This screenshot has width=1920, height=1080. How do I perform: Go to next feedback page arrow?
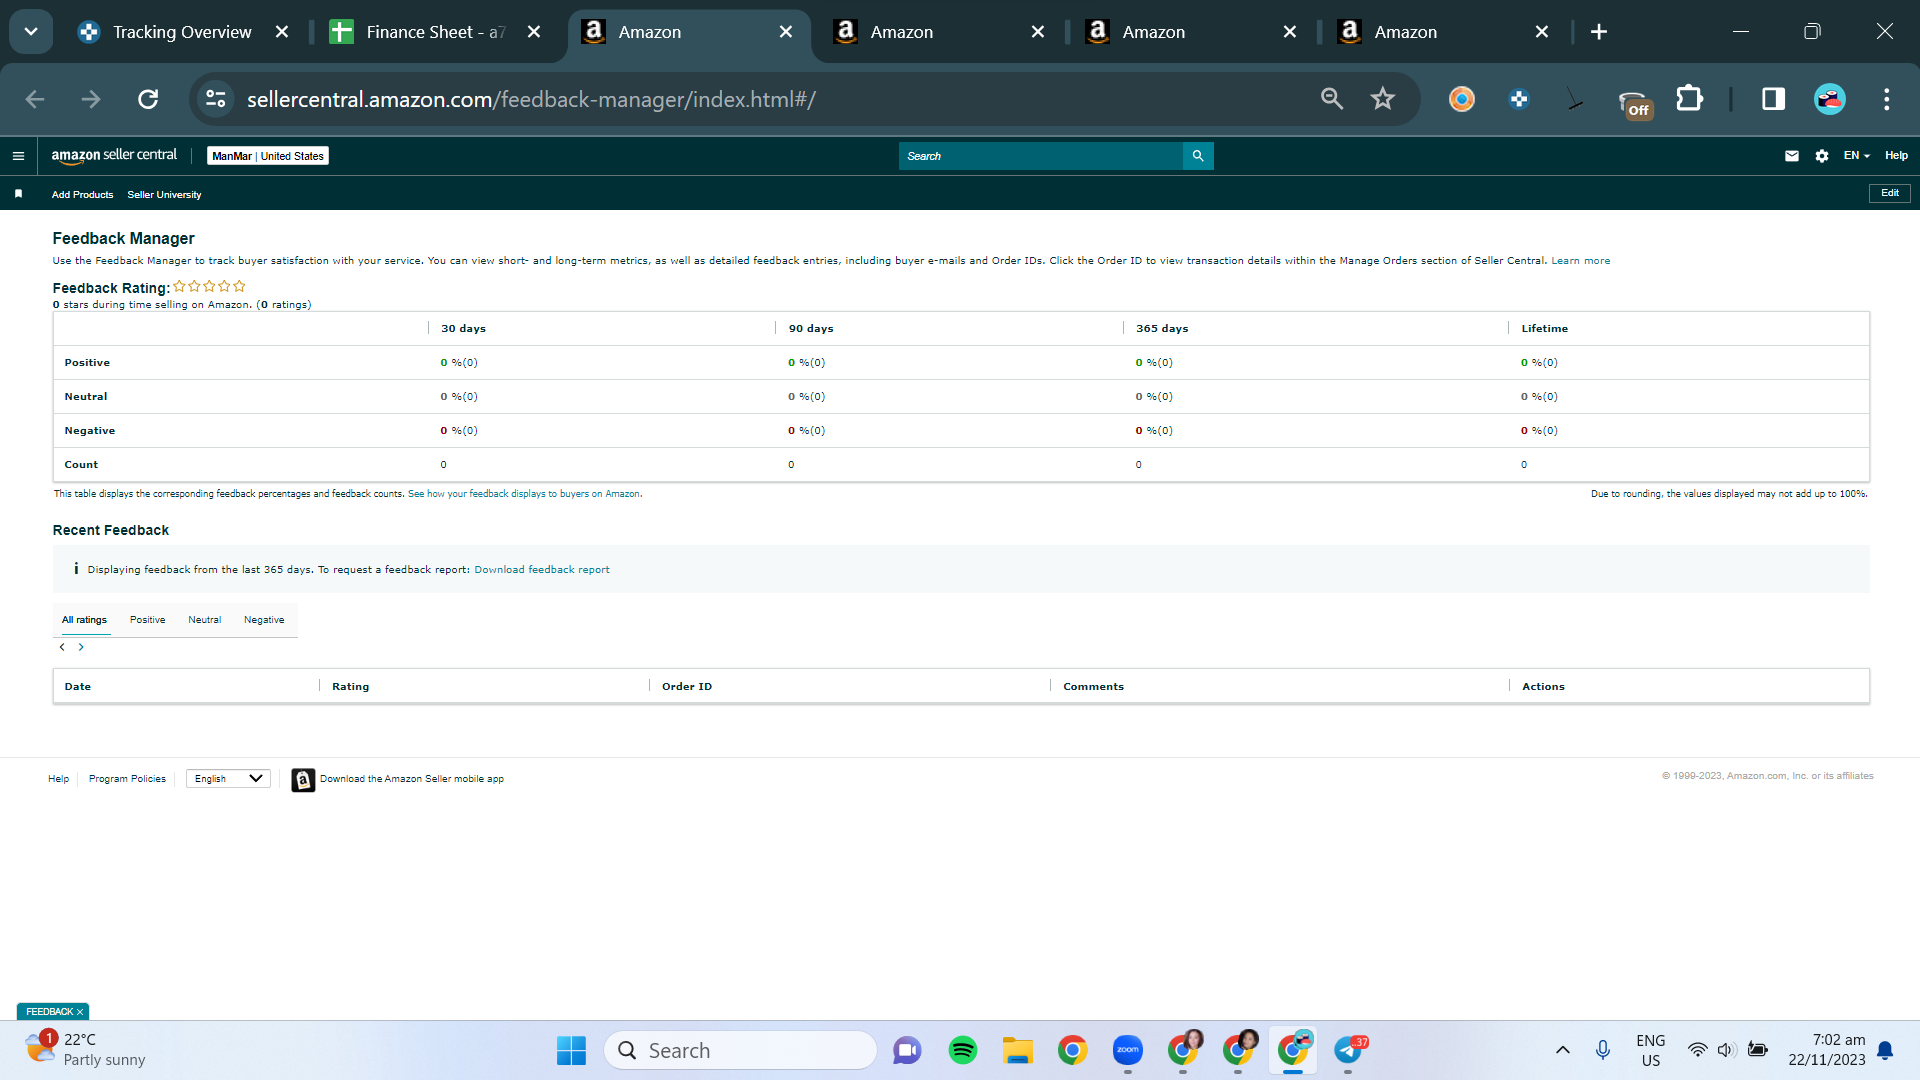coord(81,647)
